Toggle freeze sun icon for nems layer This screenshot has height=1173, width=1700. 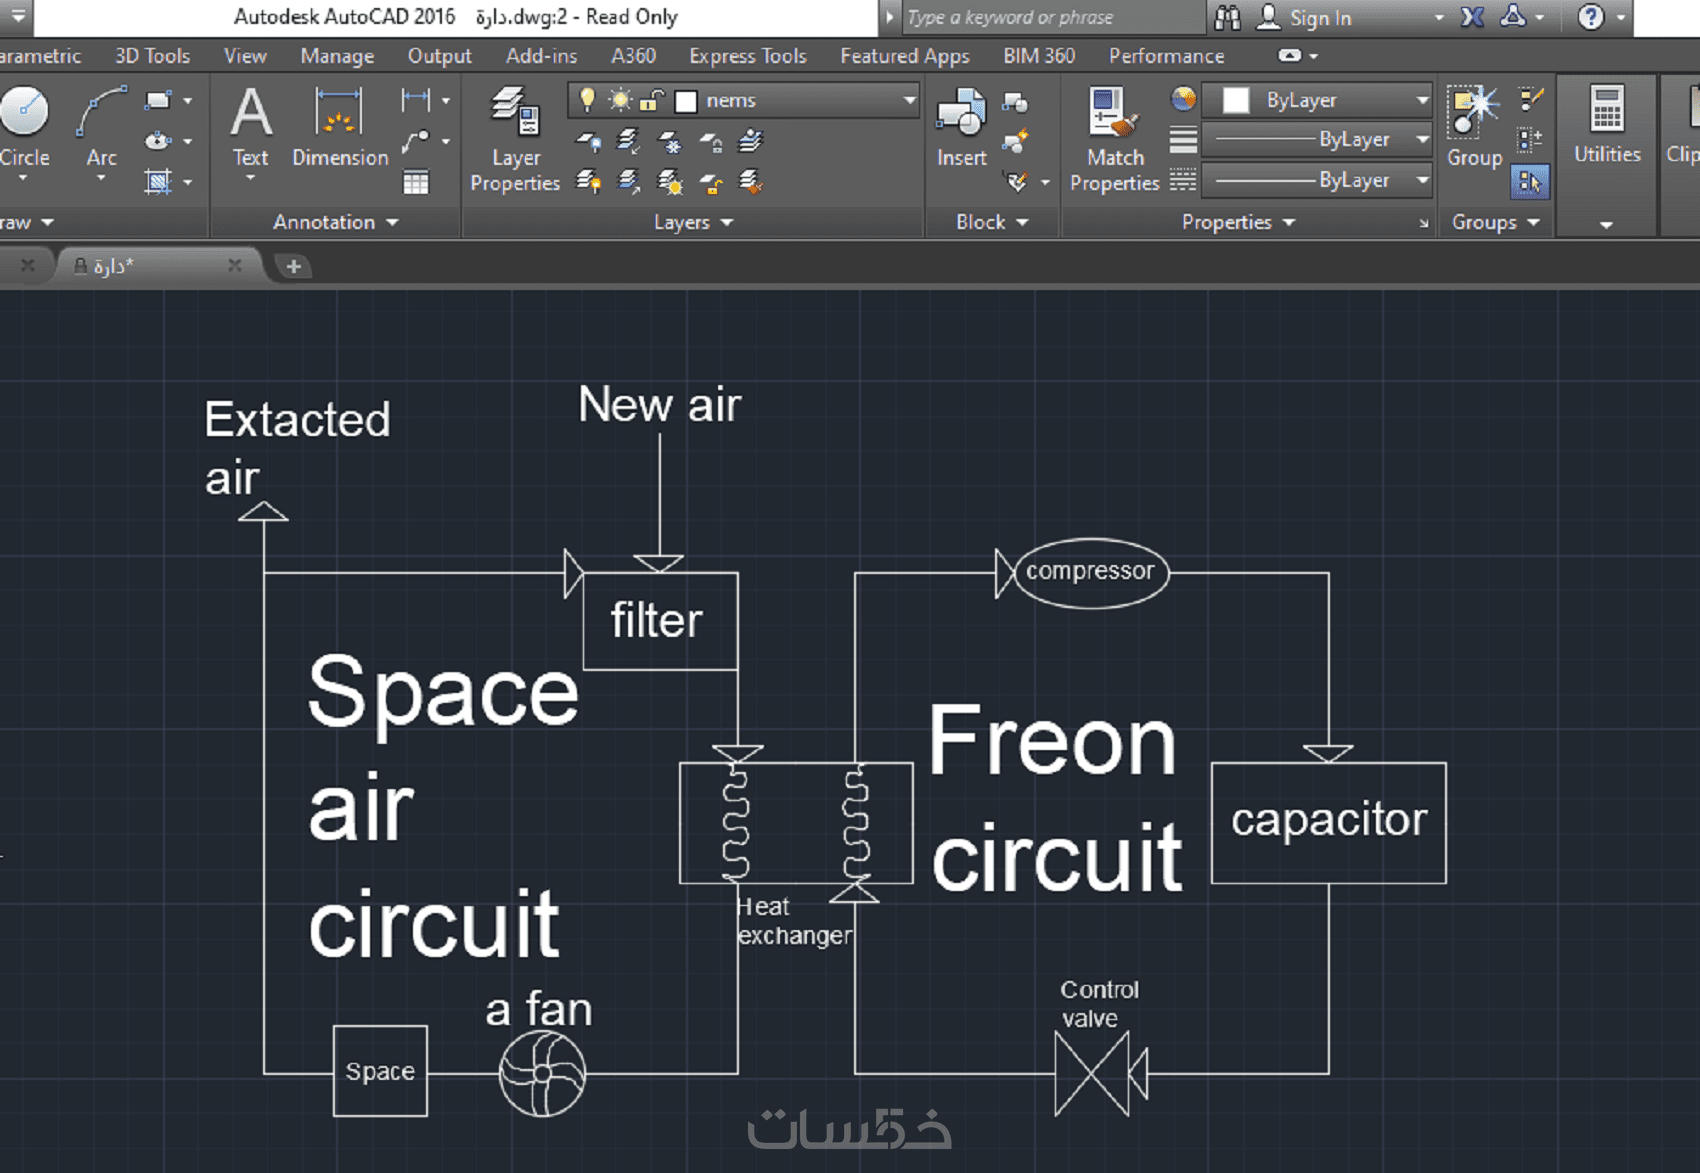click(x=620, y=100)
